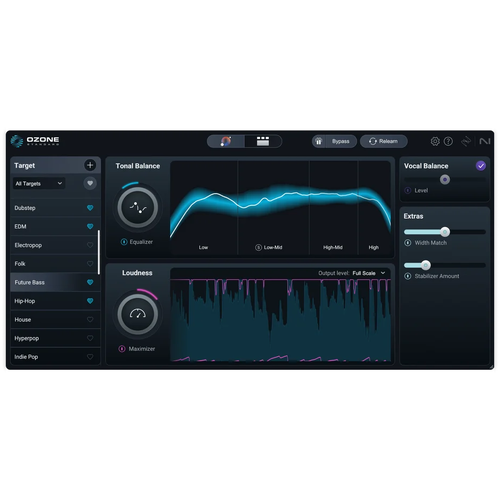
Task: Toggle the Level power icon
Action: pyautogui.click(x=408, y=190)
